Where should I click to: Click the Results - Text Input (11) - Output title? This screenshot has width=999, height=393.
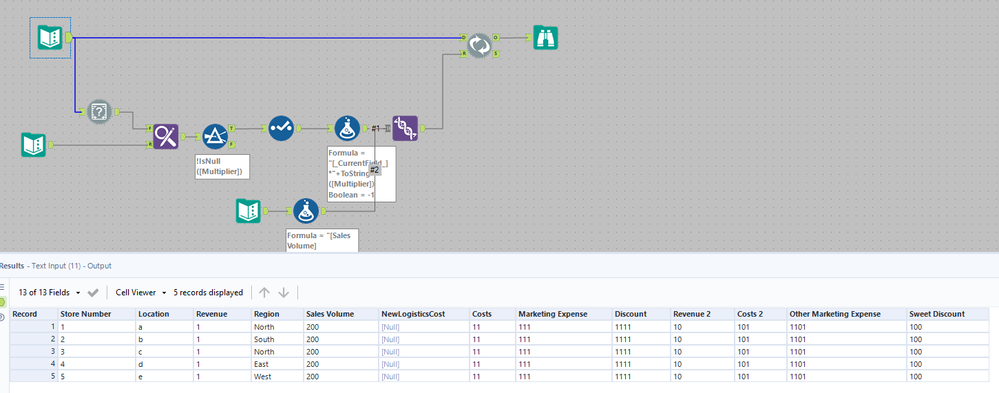click(55, 266)
